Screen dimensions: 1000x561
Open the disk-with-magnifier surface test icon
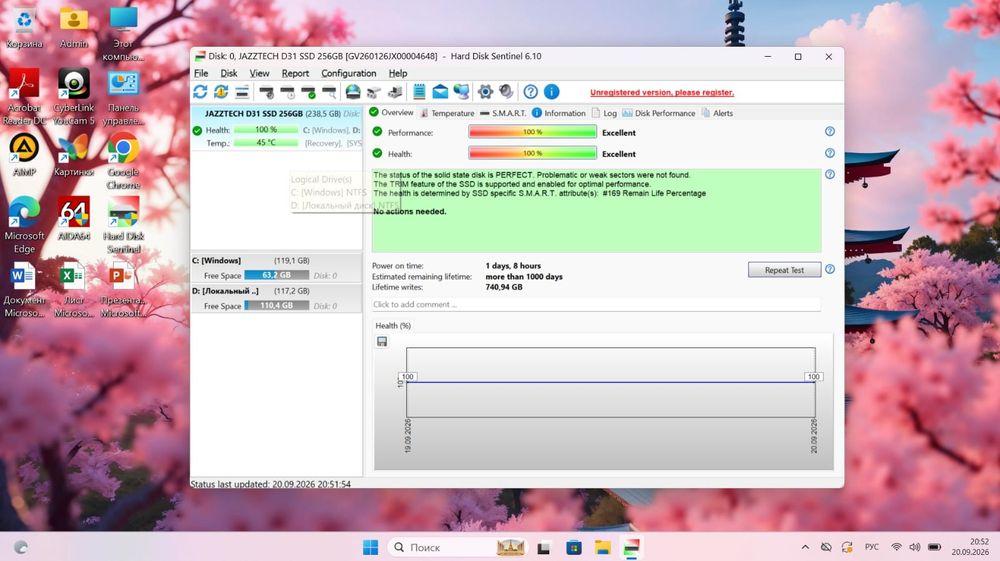(x=328, y=92)
